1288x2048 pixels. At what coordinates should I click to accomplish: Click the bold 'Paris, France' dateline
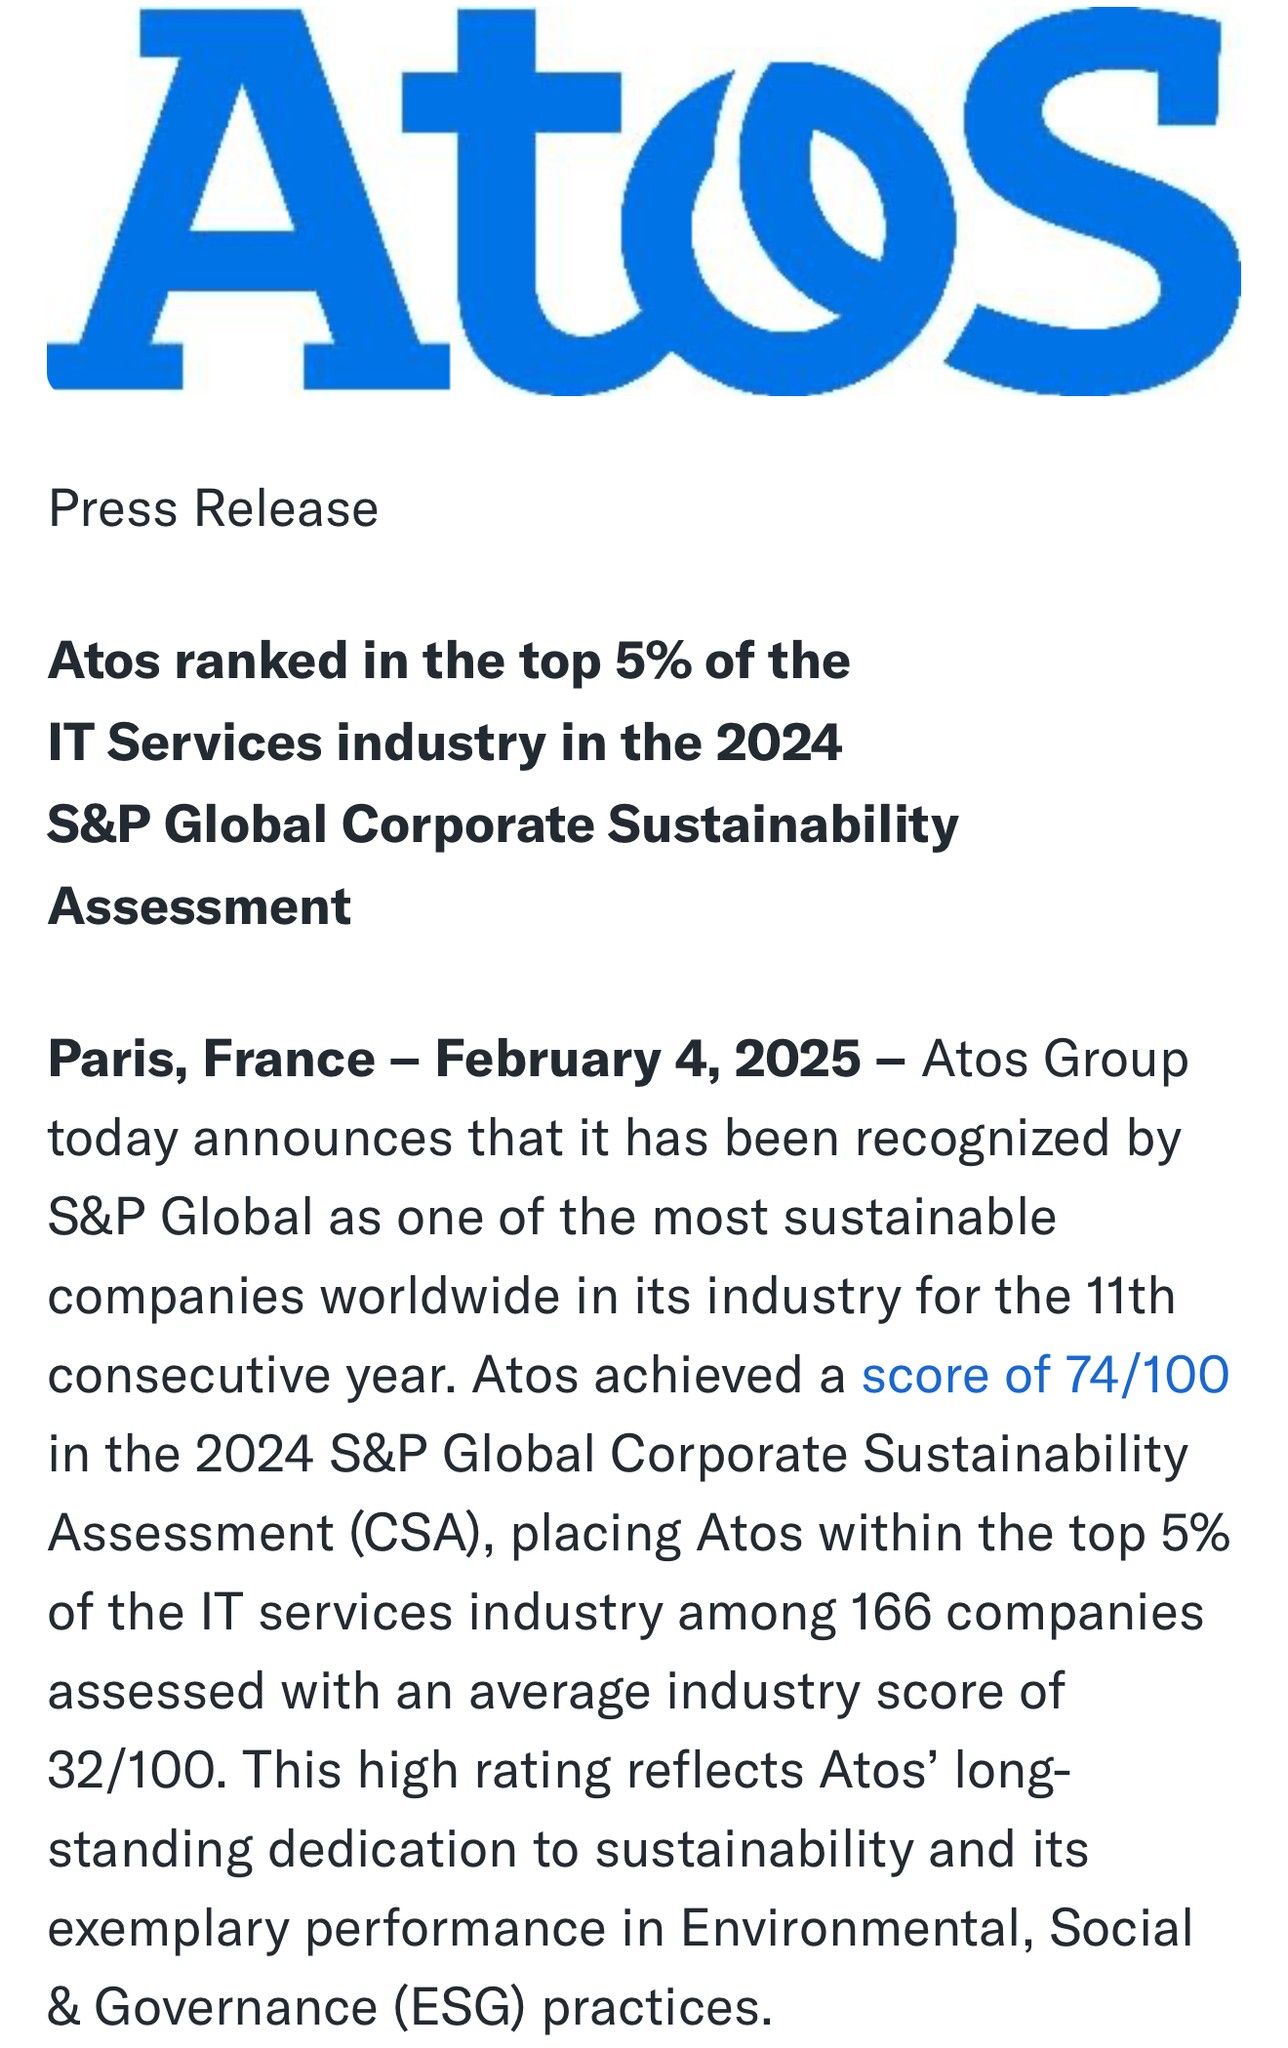pos(212,1059)
